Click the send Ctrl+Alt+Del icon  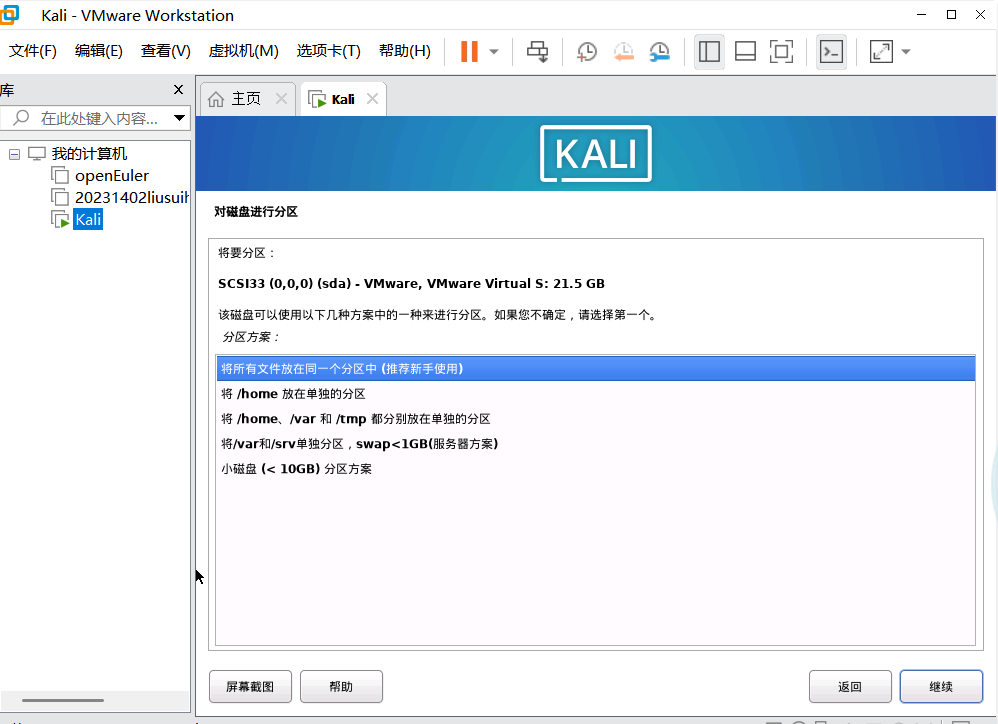(x=537, y=52)
